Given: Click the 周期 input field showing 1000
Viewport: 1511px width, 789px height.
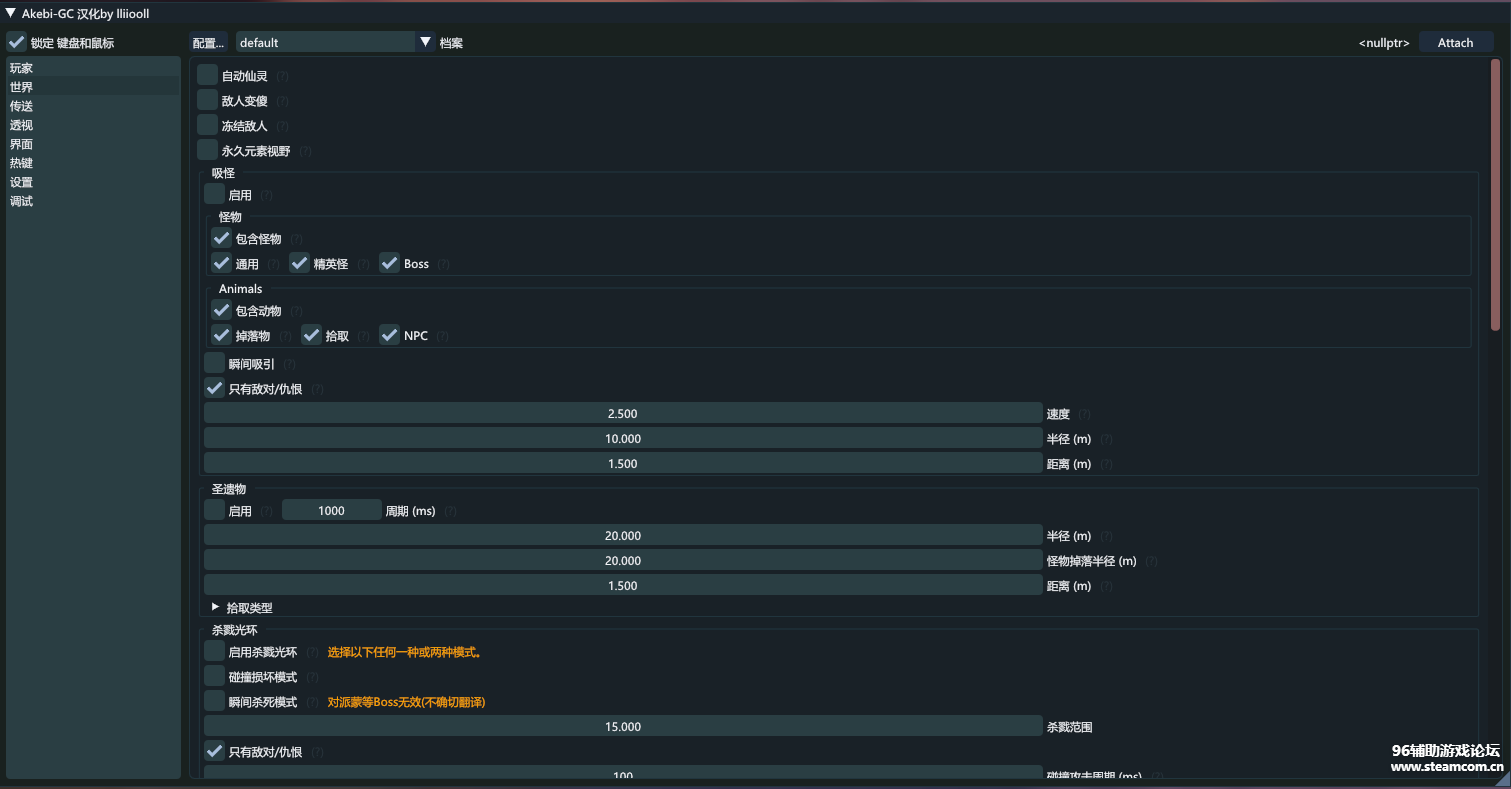Looking at the screenshot, I should (331, 511).
